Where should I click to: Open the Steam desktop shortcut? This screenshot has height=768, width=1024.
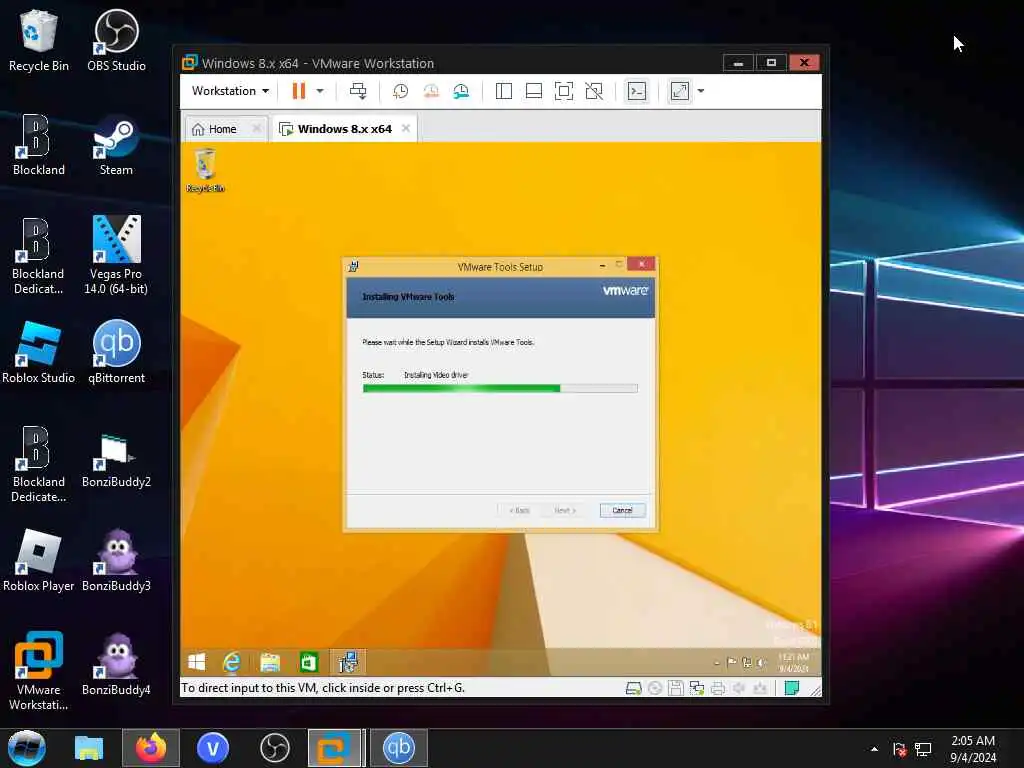116,145
